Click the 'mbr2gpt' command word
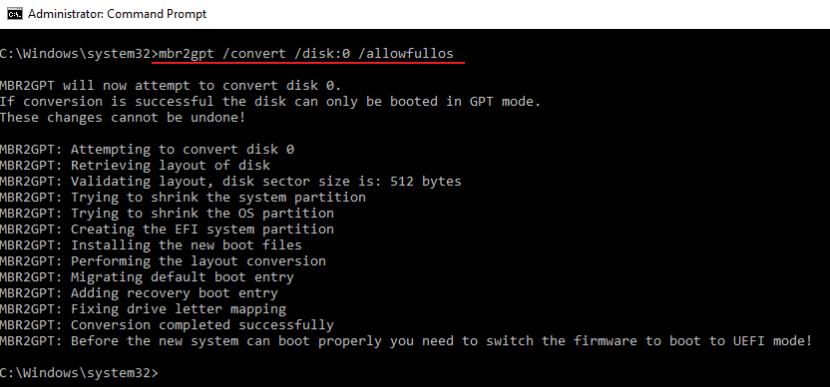Viewport: 830px width, 387px height. click(x=186, y=54)
